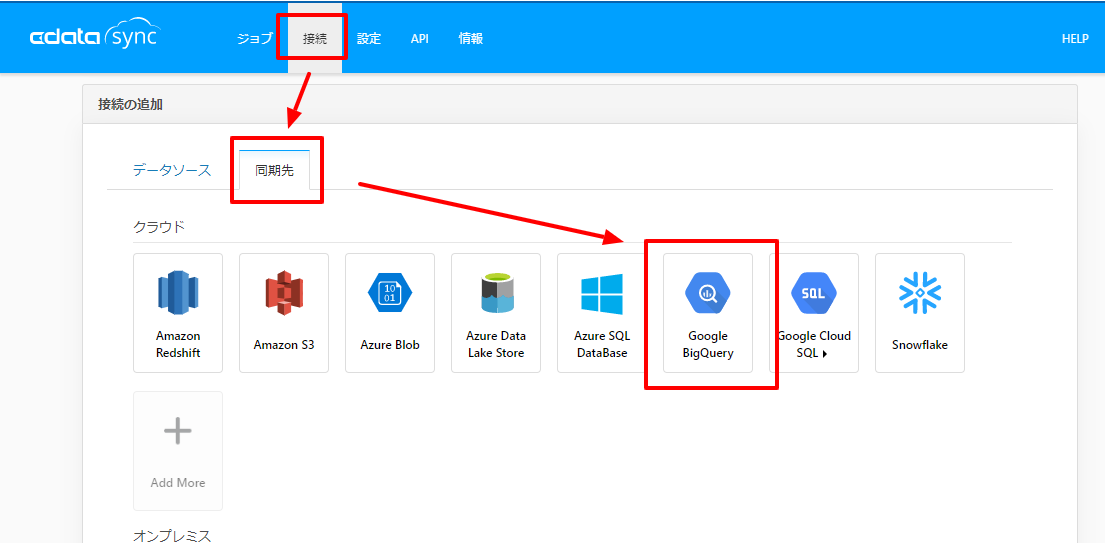Open the ジョブ menu
The image size is (1106, 544).
(255, 39)
